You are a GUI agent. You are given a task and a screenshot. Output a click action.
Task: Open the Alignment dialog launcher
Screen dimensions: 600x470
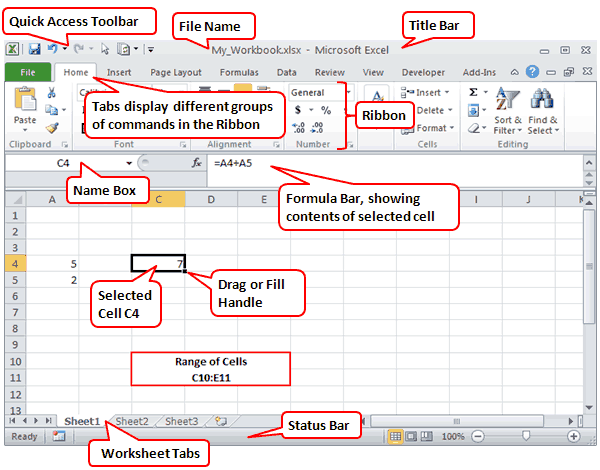tap(276, 145)
